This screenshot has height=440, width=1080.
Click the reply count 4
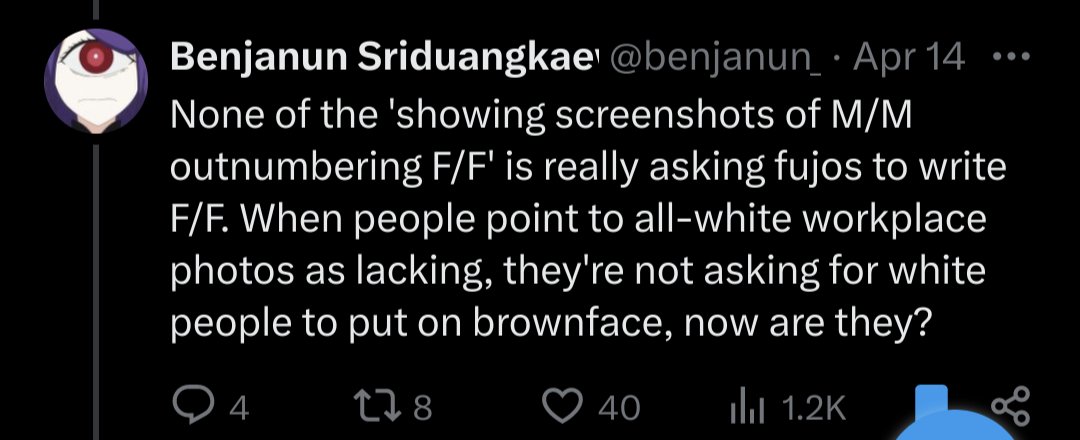[238, 408]
